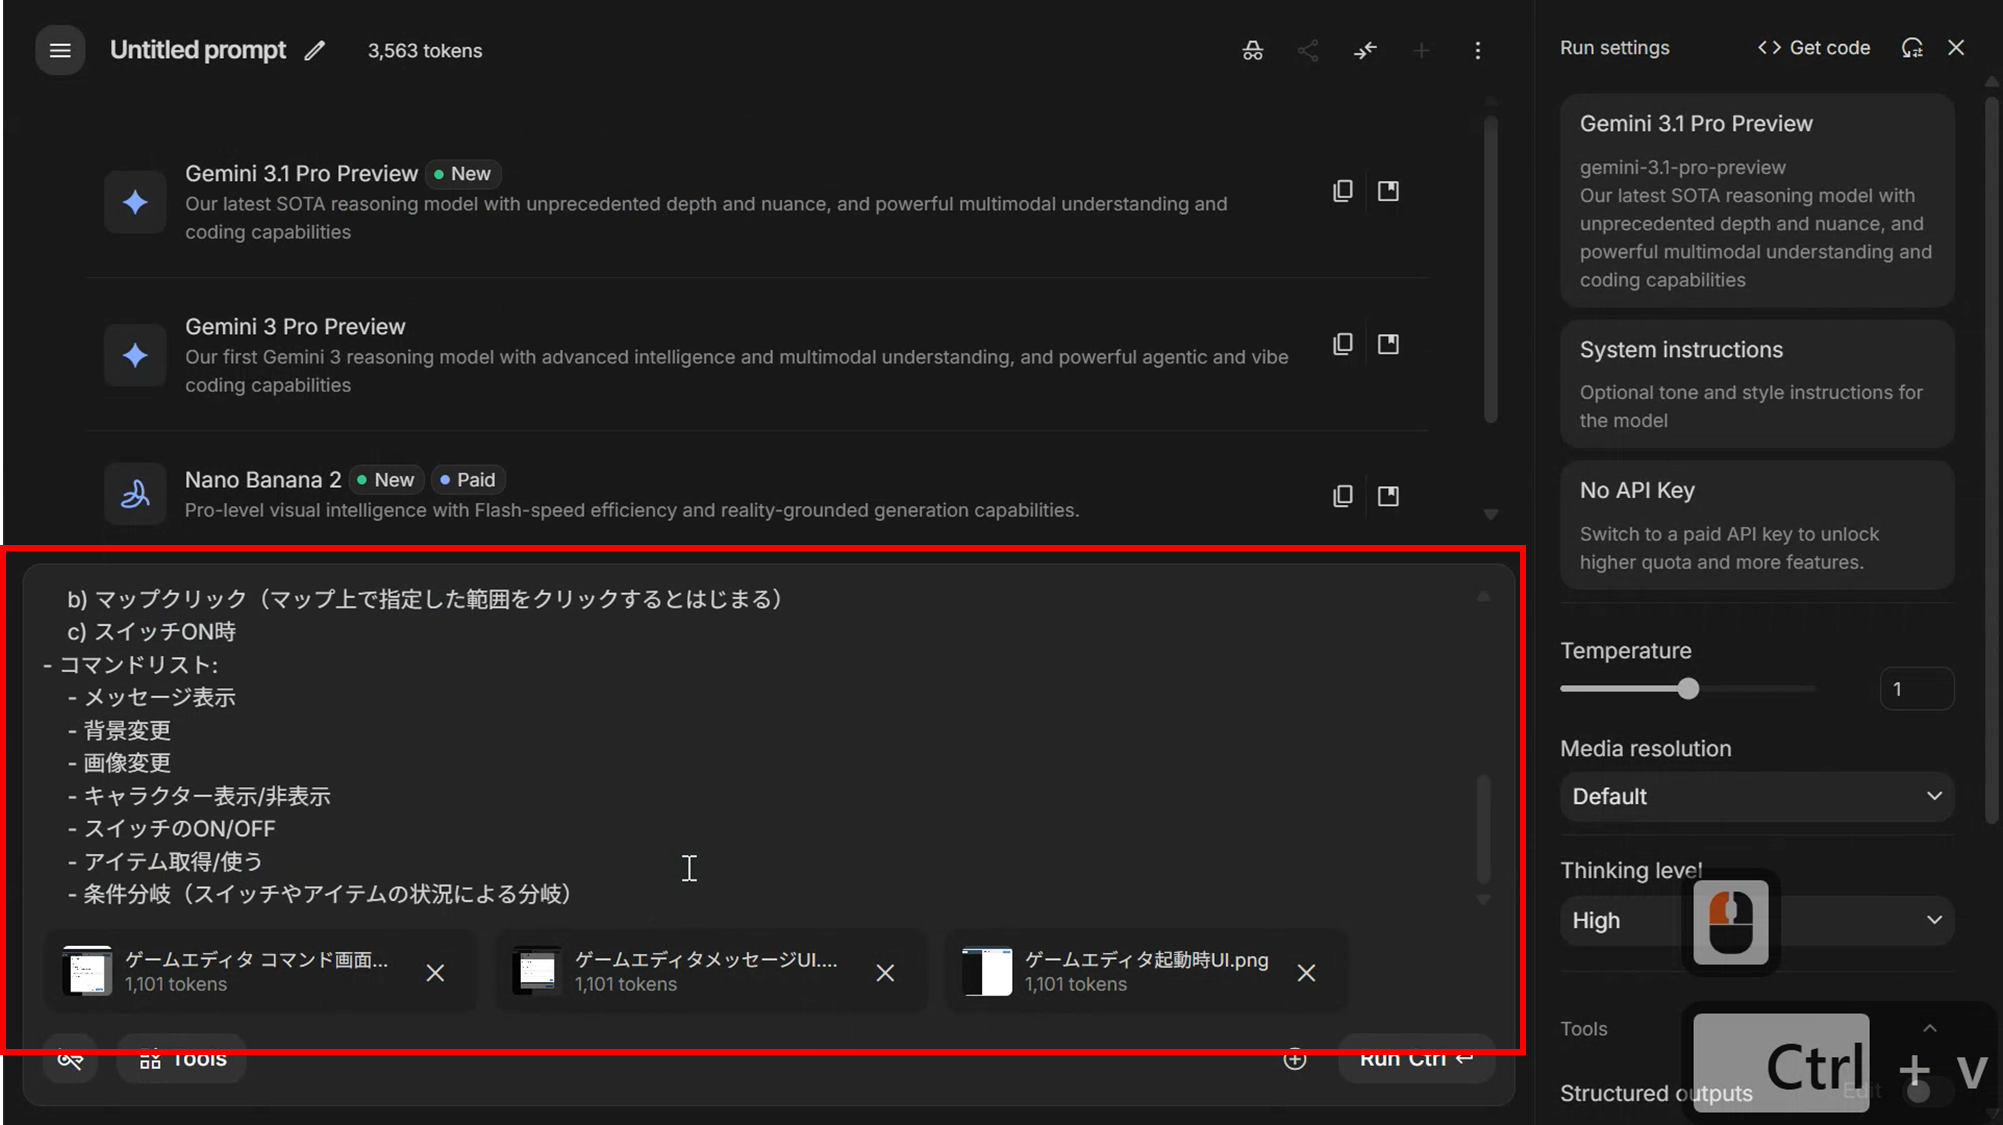
Task: Click the up arrow of the prompt text scrollbar
Action: coord(1484,597)
